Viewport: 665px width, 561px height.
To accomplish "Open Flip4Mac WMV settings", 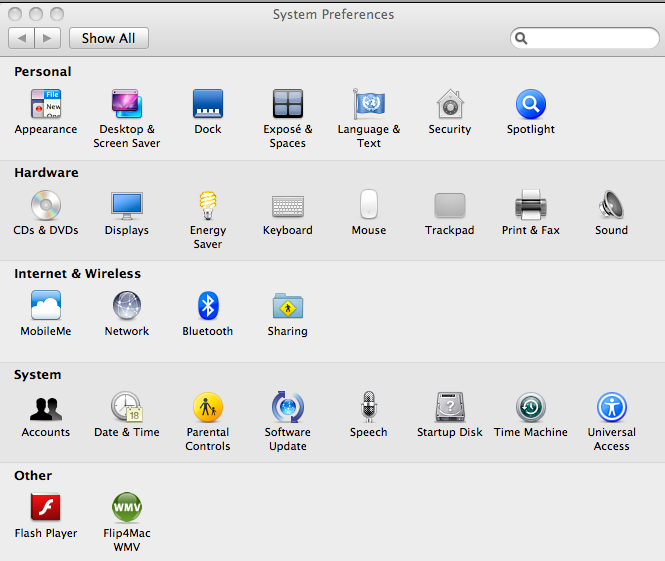I will tap(127, 509).
